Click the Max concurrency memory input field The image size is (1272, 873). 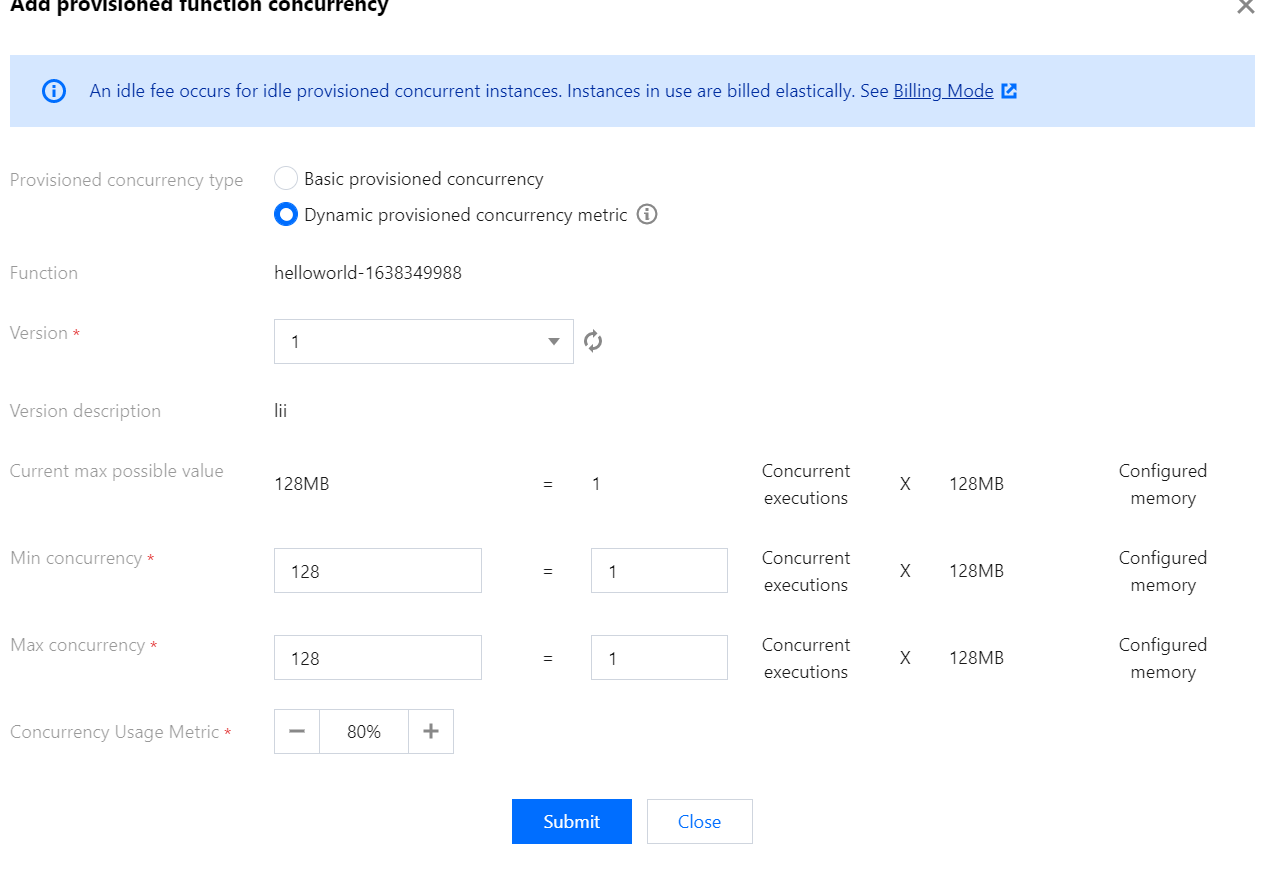pyautogui.click(x=377, y=658)
